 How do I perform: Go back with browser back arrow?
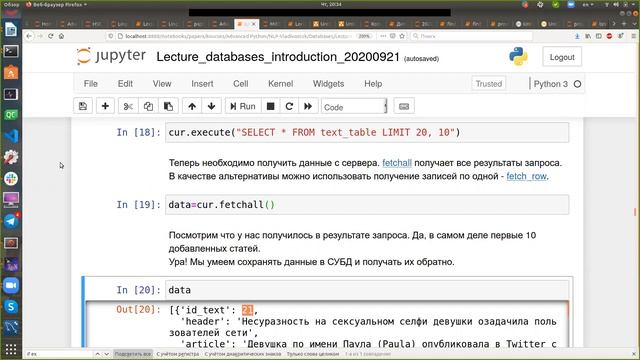pyautogui.click(x=29, y=36)
